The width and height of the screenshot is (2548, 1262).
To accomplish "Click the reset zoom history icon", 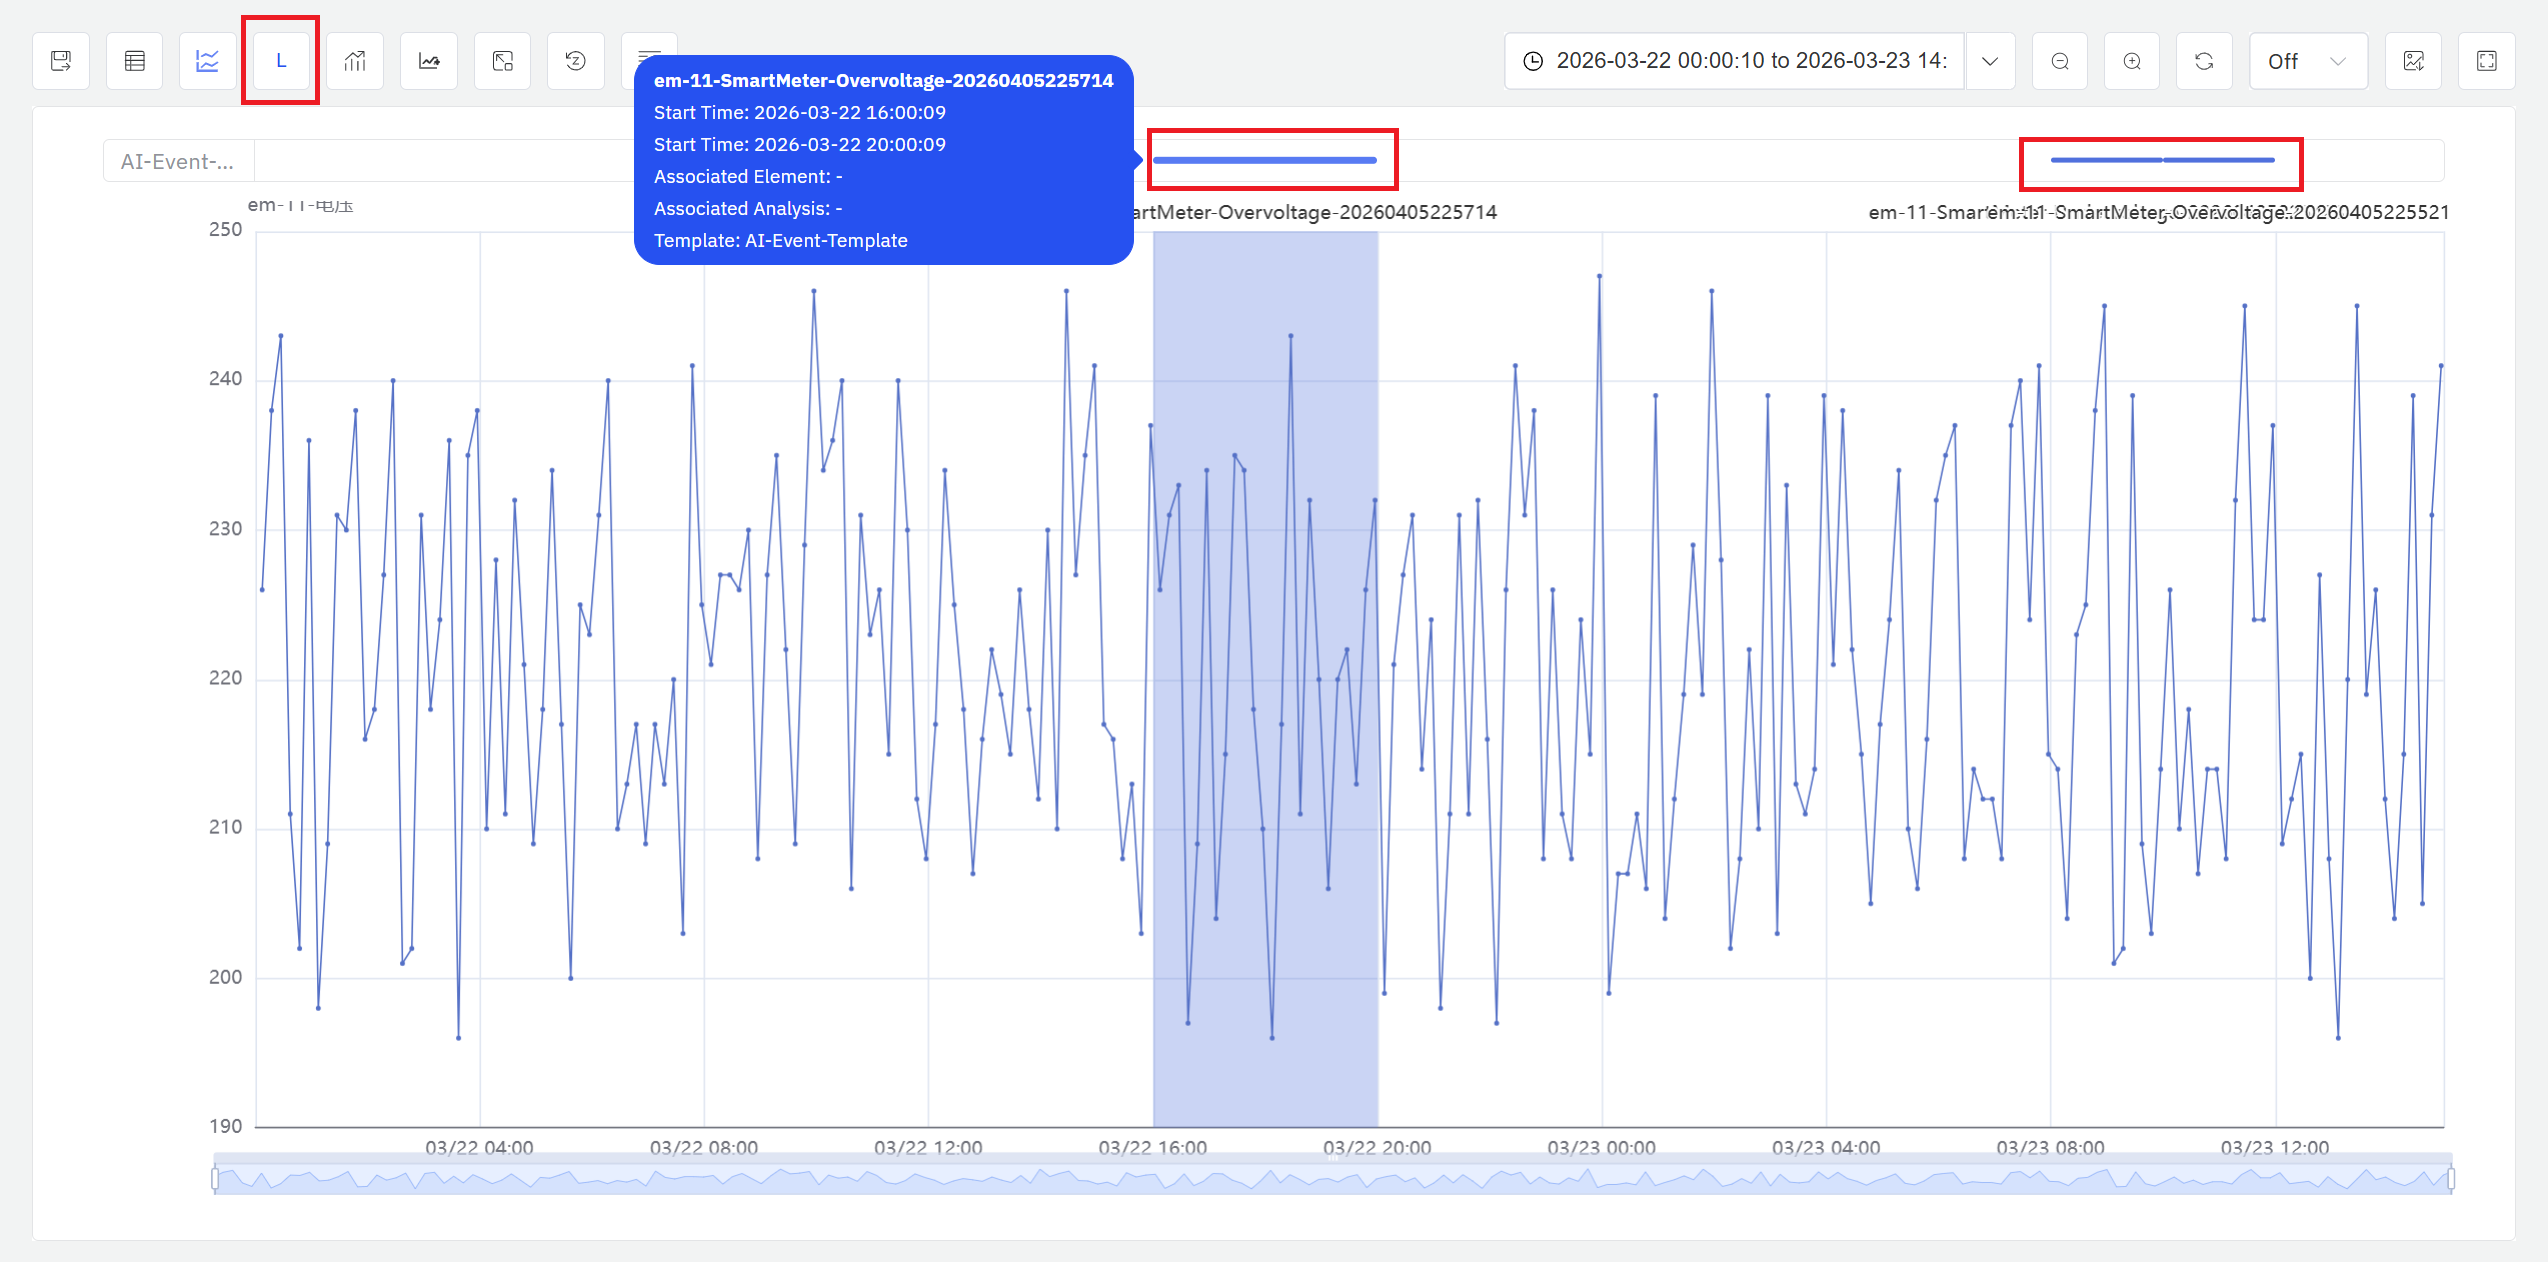I will coord(576,61).
